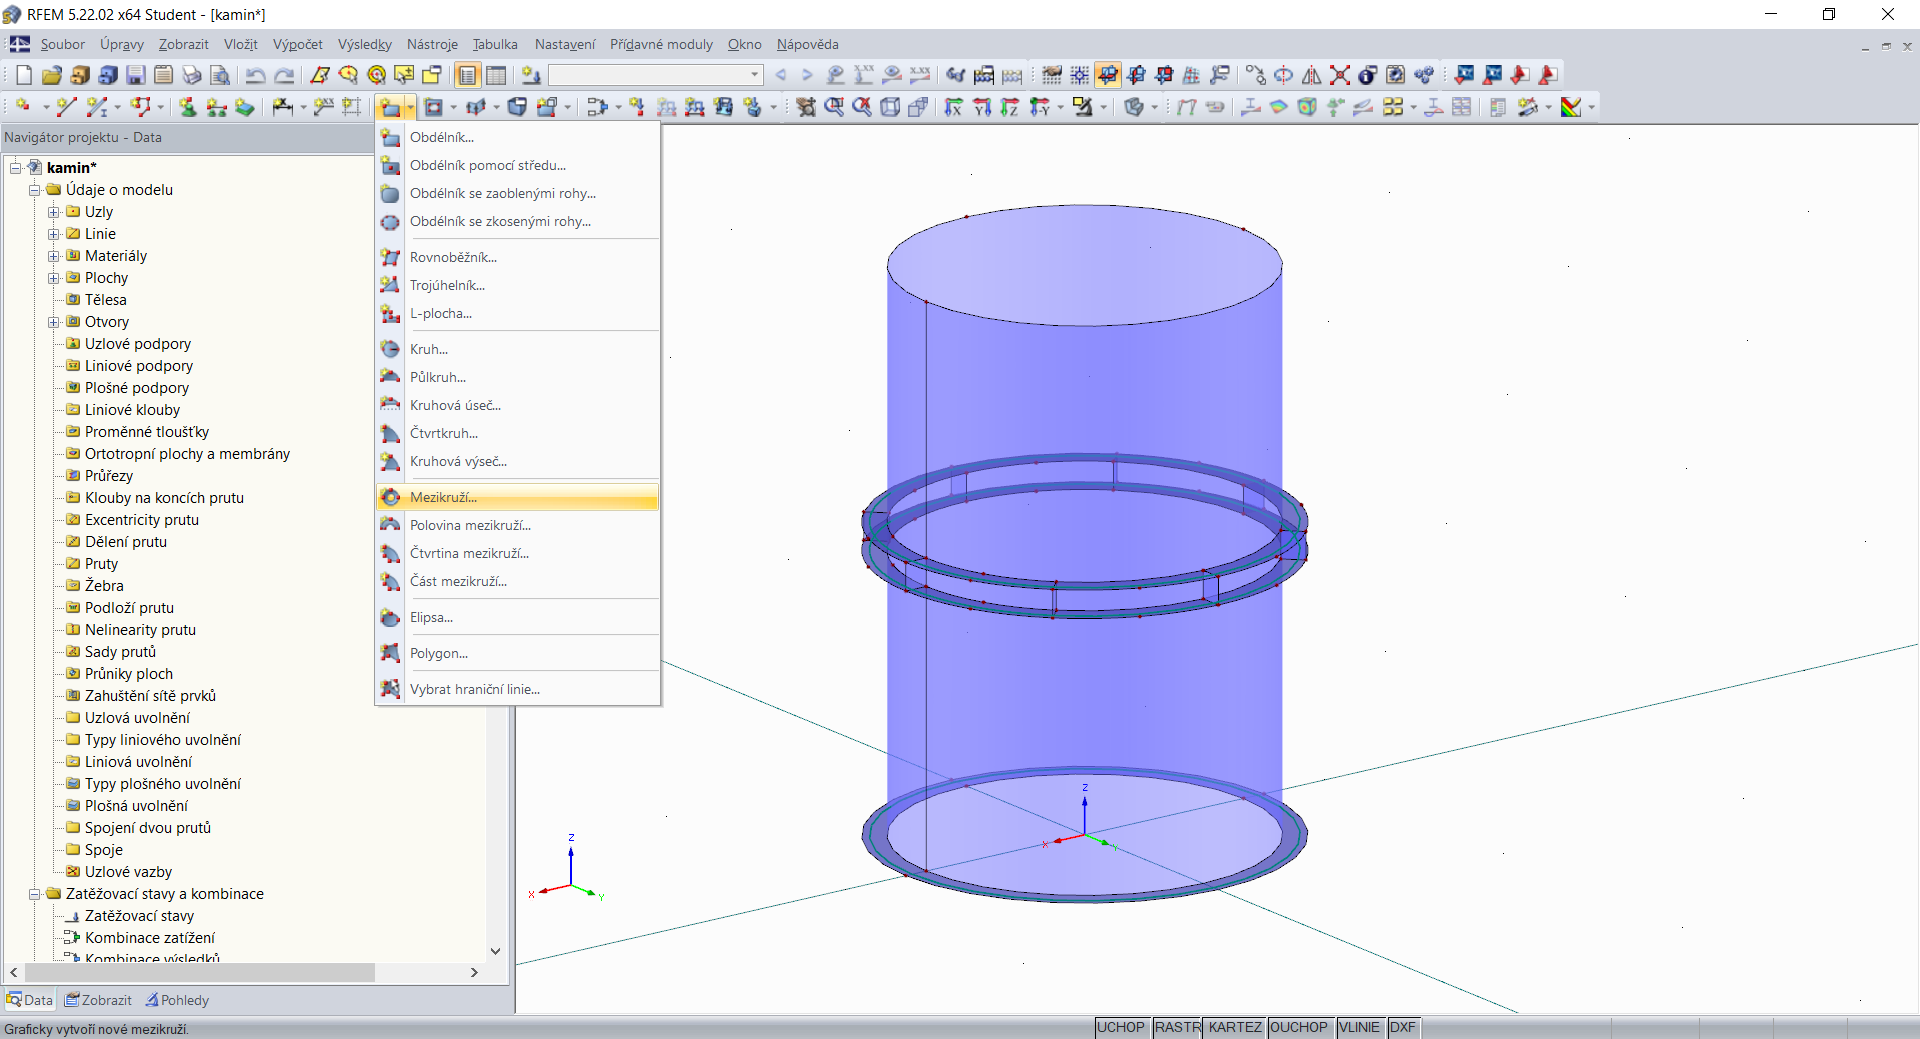This screenshot has width=1920, height=1039.
Task: Click the view in Y direction icon
Action: pyautogui.click(x=982, y=107)
